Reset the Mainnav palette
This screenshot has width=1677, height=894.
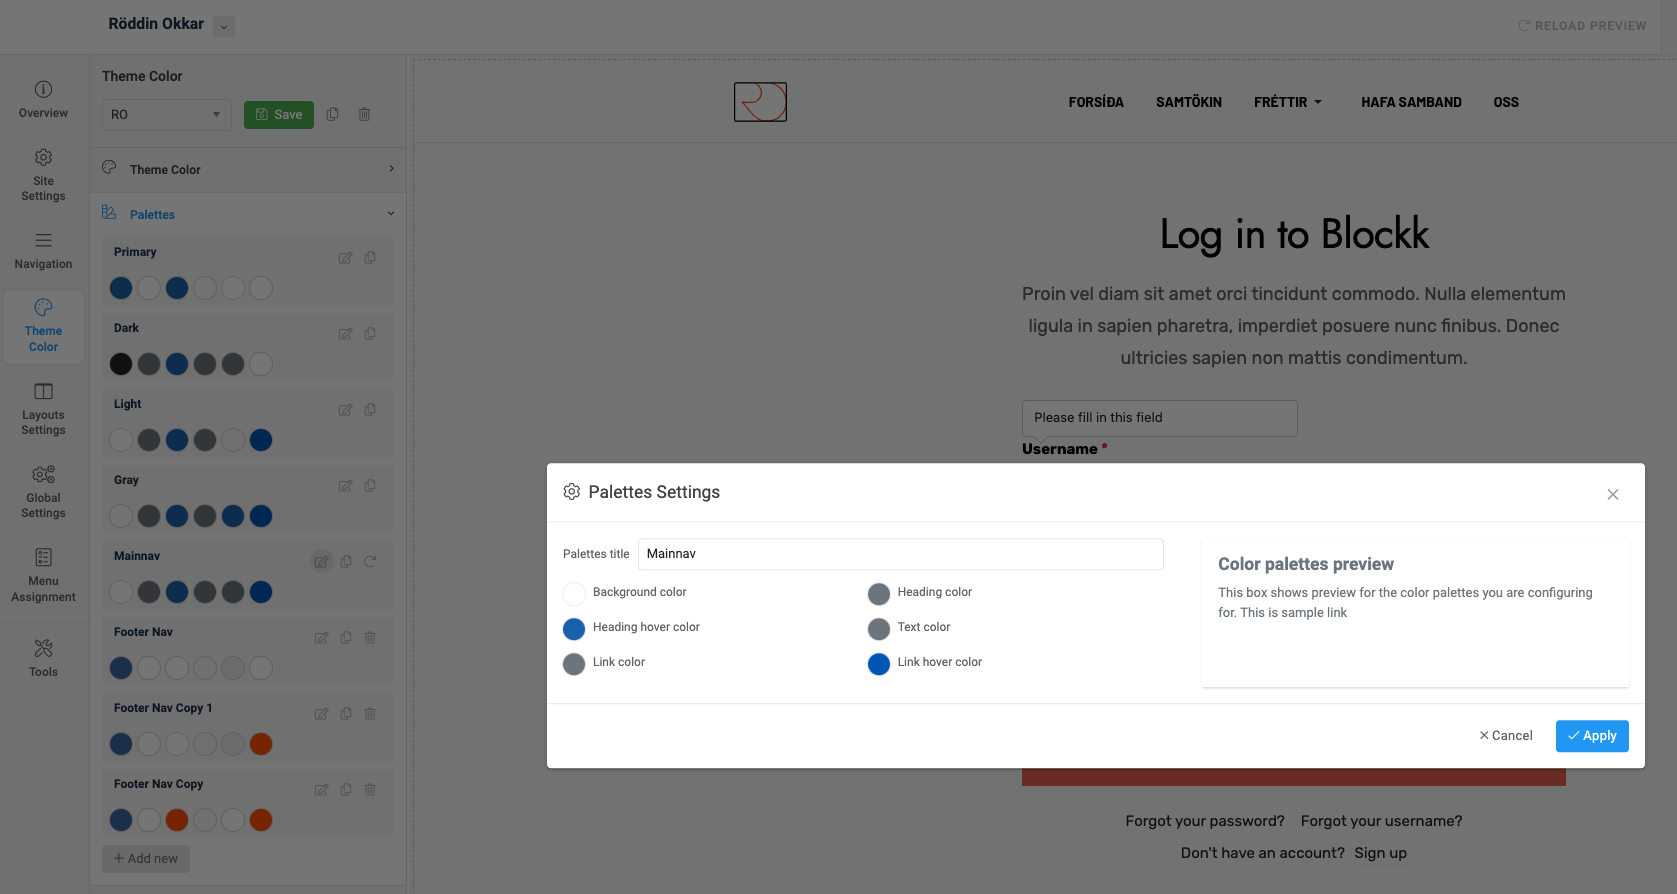click(370, 562)
